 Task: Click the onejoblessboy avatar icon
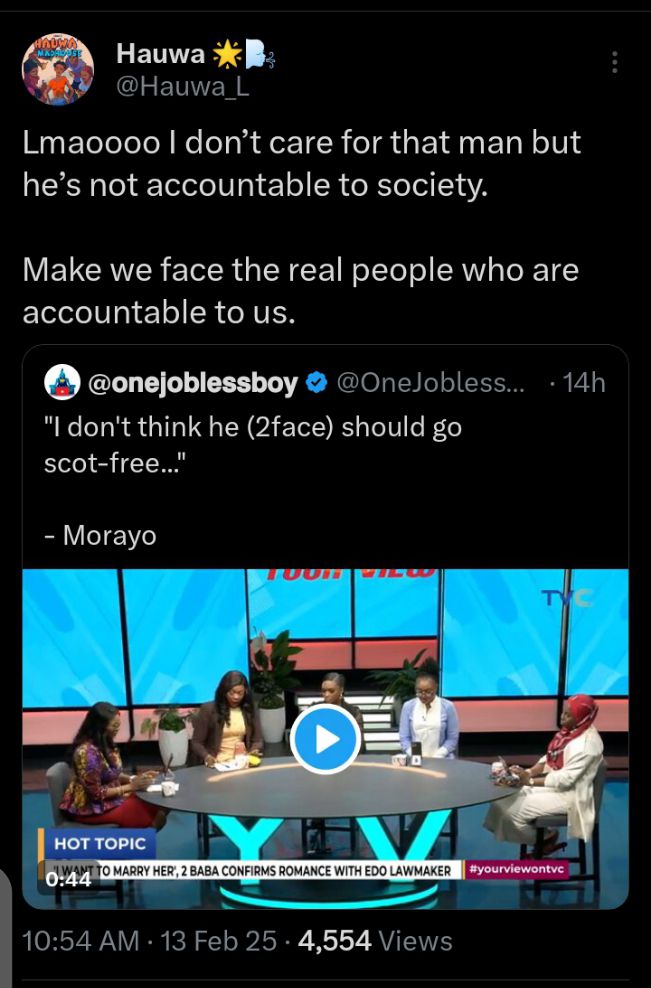click(62, 382)
